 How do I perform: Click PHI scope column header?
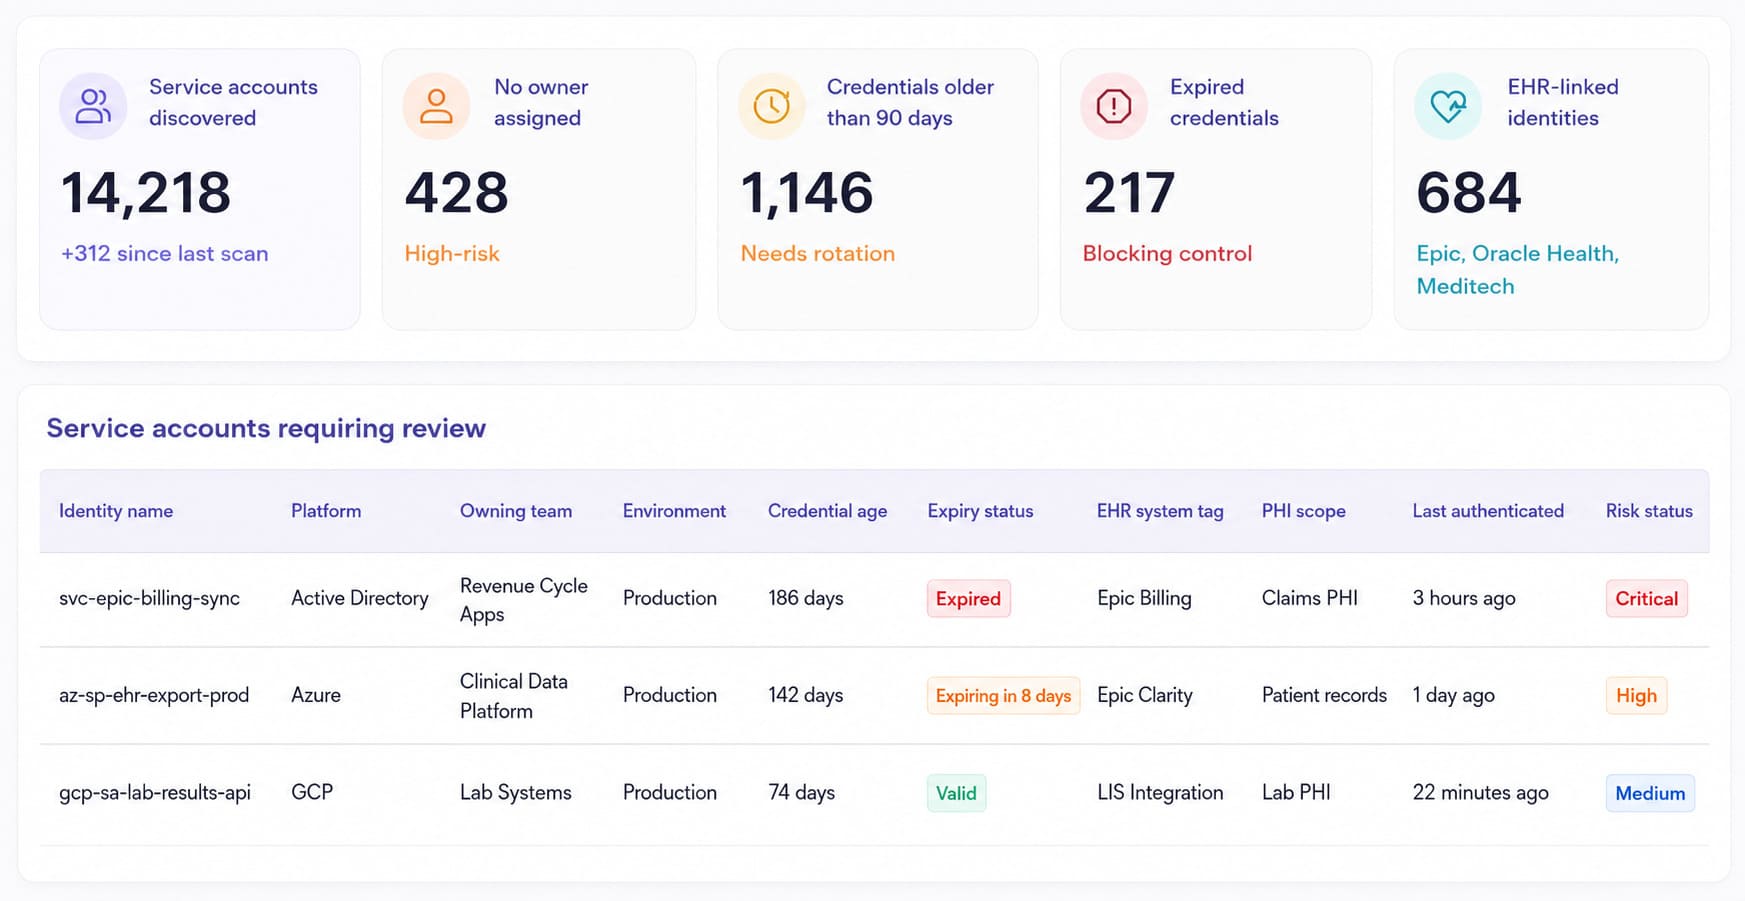(1304, 511)
